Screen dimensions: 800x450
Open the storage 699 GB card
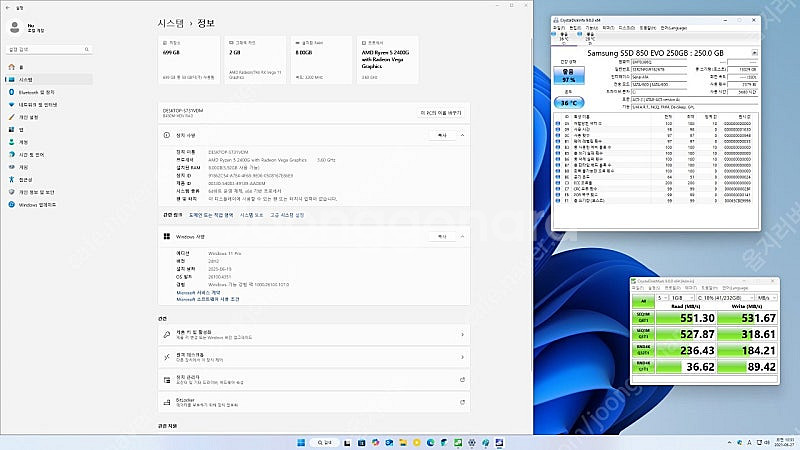point(189,60)
